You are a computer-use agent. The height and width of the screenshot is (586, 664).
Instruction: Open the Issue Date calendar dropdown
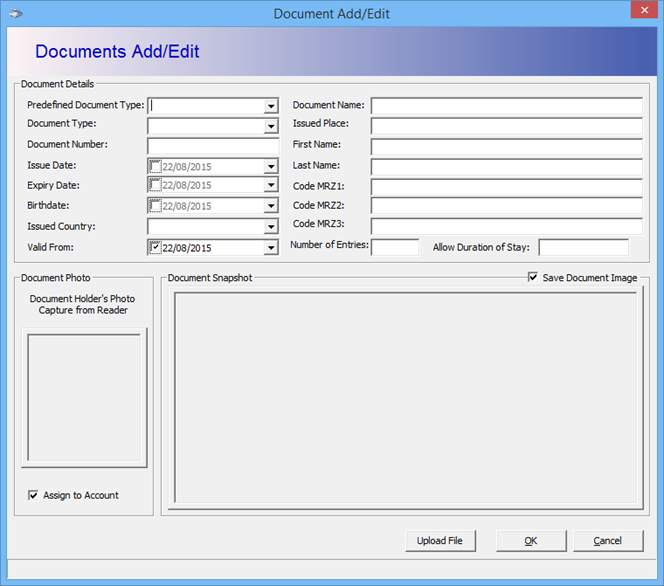(x=271, y=166)
